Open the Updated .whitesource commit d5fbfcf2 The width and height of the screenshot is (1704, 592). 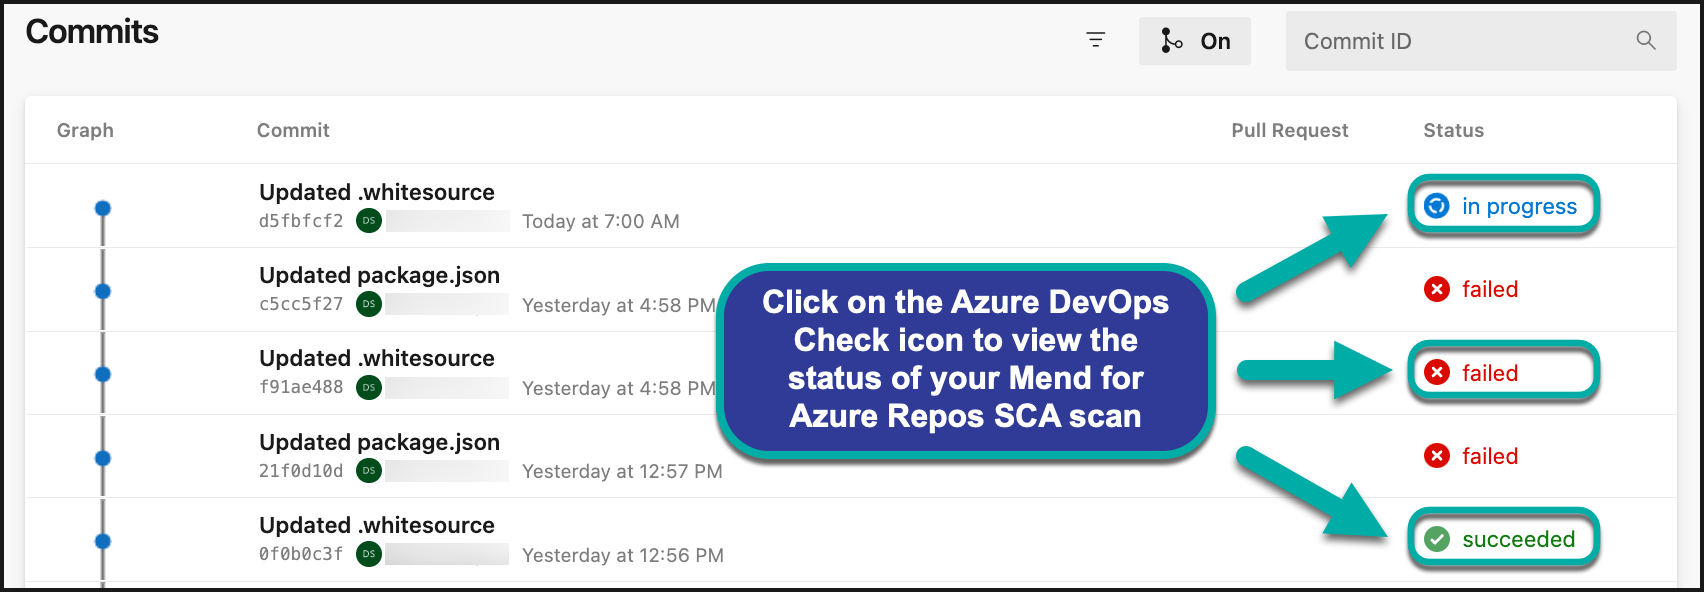point(377,192)
